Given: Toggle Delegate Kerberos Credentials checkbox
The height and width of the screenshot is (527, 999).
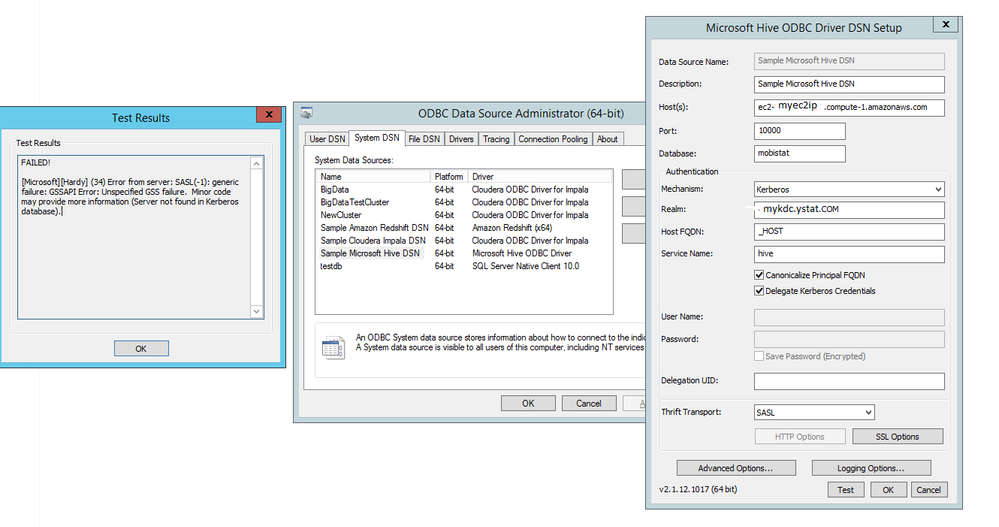Looking at the screenshot, I should pyautogui.click(x=759, y=291).
